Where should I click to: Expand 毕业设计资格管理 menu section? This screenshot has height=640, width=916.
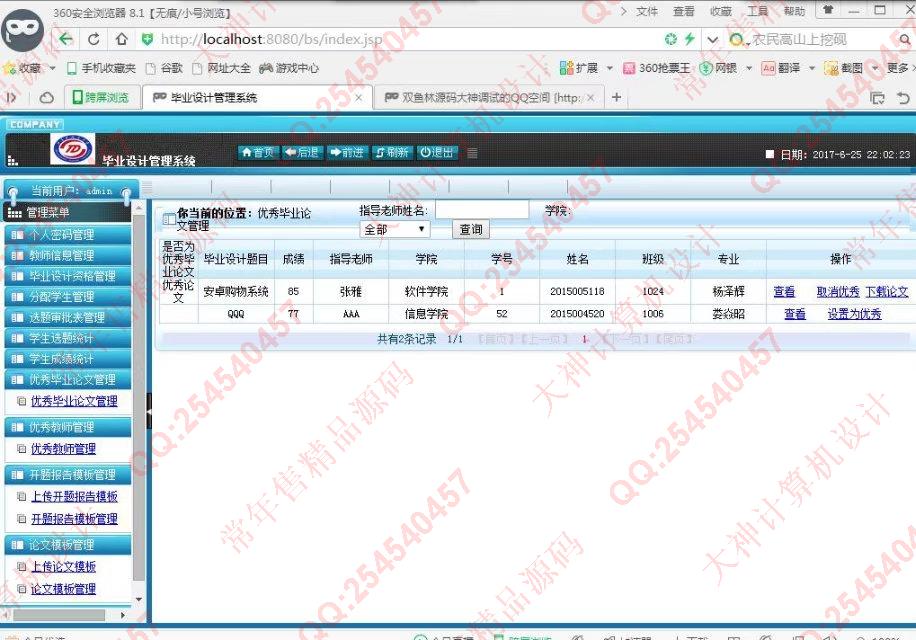click(x=68, y=276)
